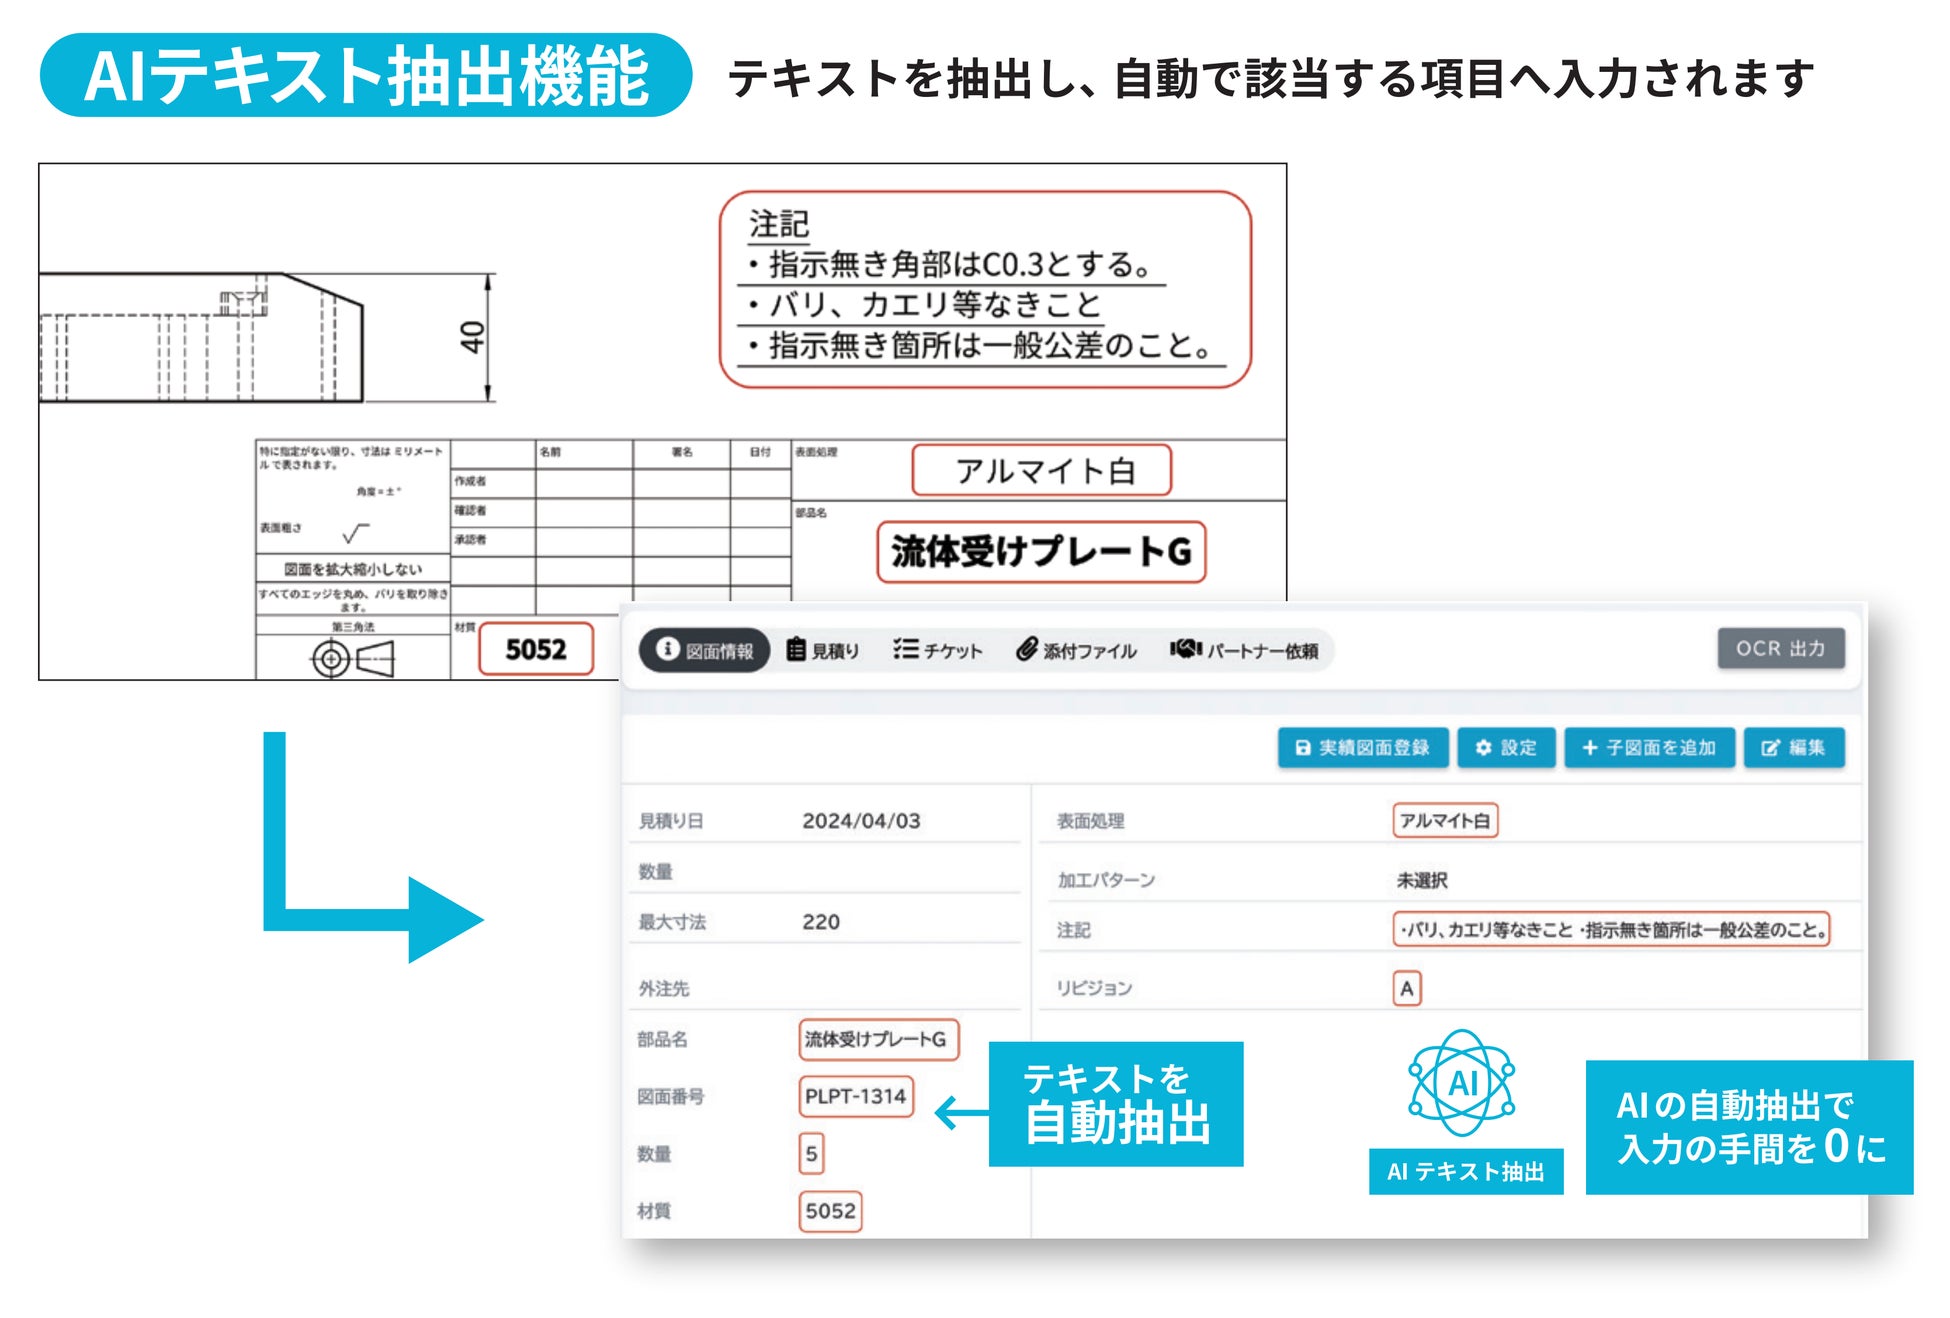1950x1318 pixels.
Task: Click the handshake icon for パートナー依頼
Action: (x=1185, y=650)
